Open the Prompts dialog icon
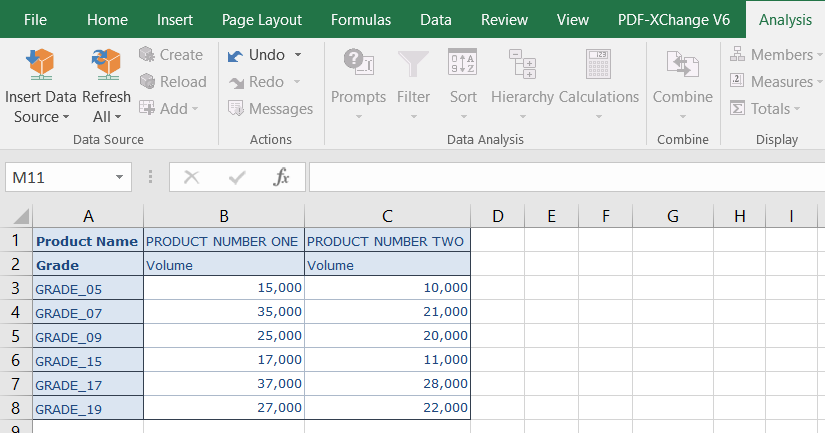The width and height of the screenshot is (825, 433). coord(358,64)
